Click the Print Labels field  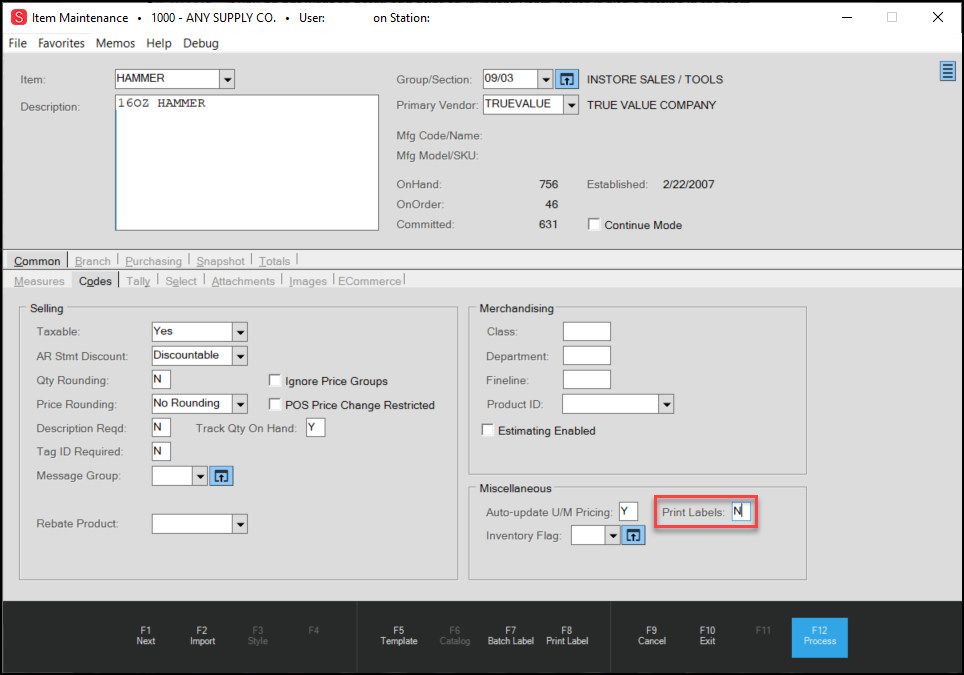pos(741,511)
